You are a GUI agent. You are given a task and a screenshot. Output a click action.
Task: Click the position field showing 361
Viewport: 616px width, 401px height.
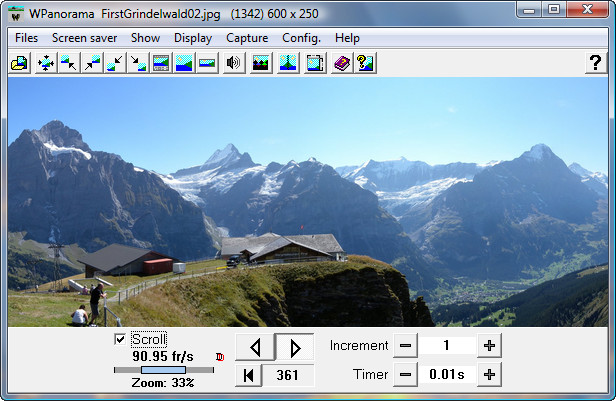click(288, 375)
